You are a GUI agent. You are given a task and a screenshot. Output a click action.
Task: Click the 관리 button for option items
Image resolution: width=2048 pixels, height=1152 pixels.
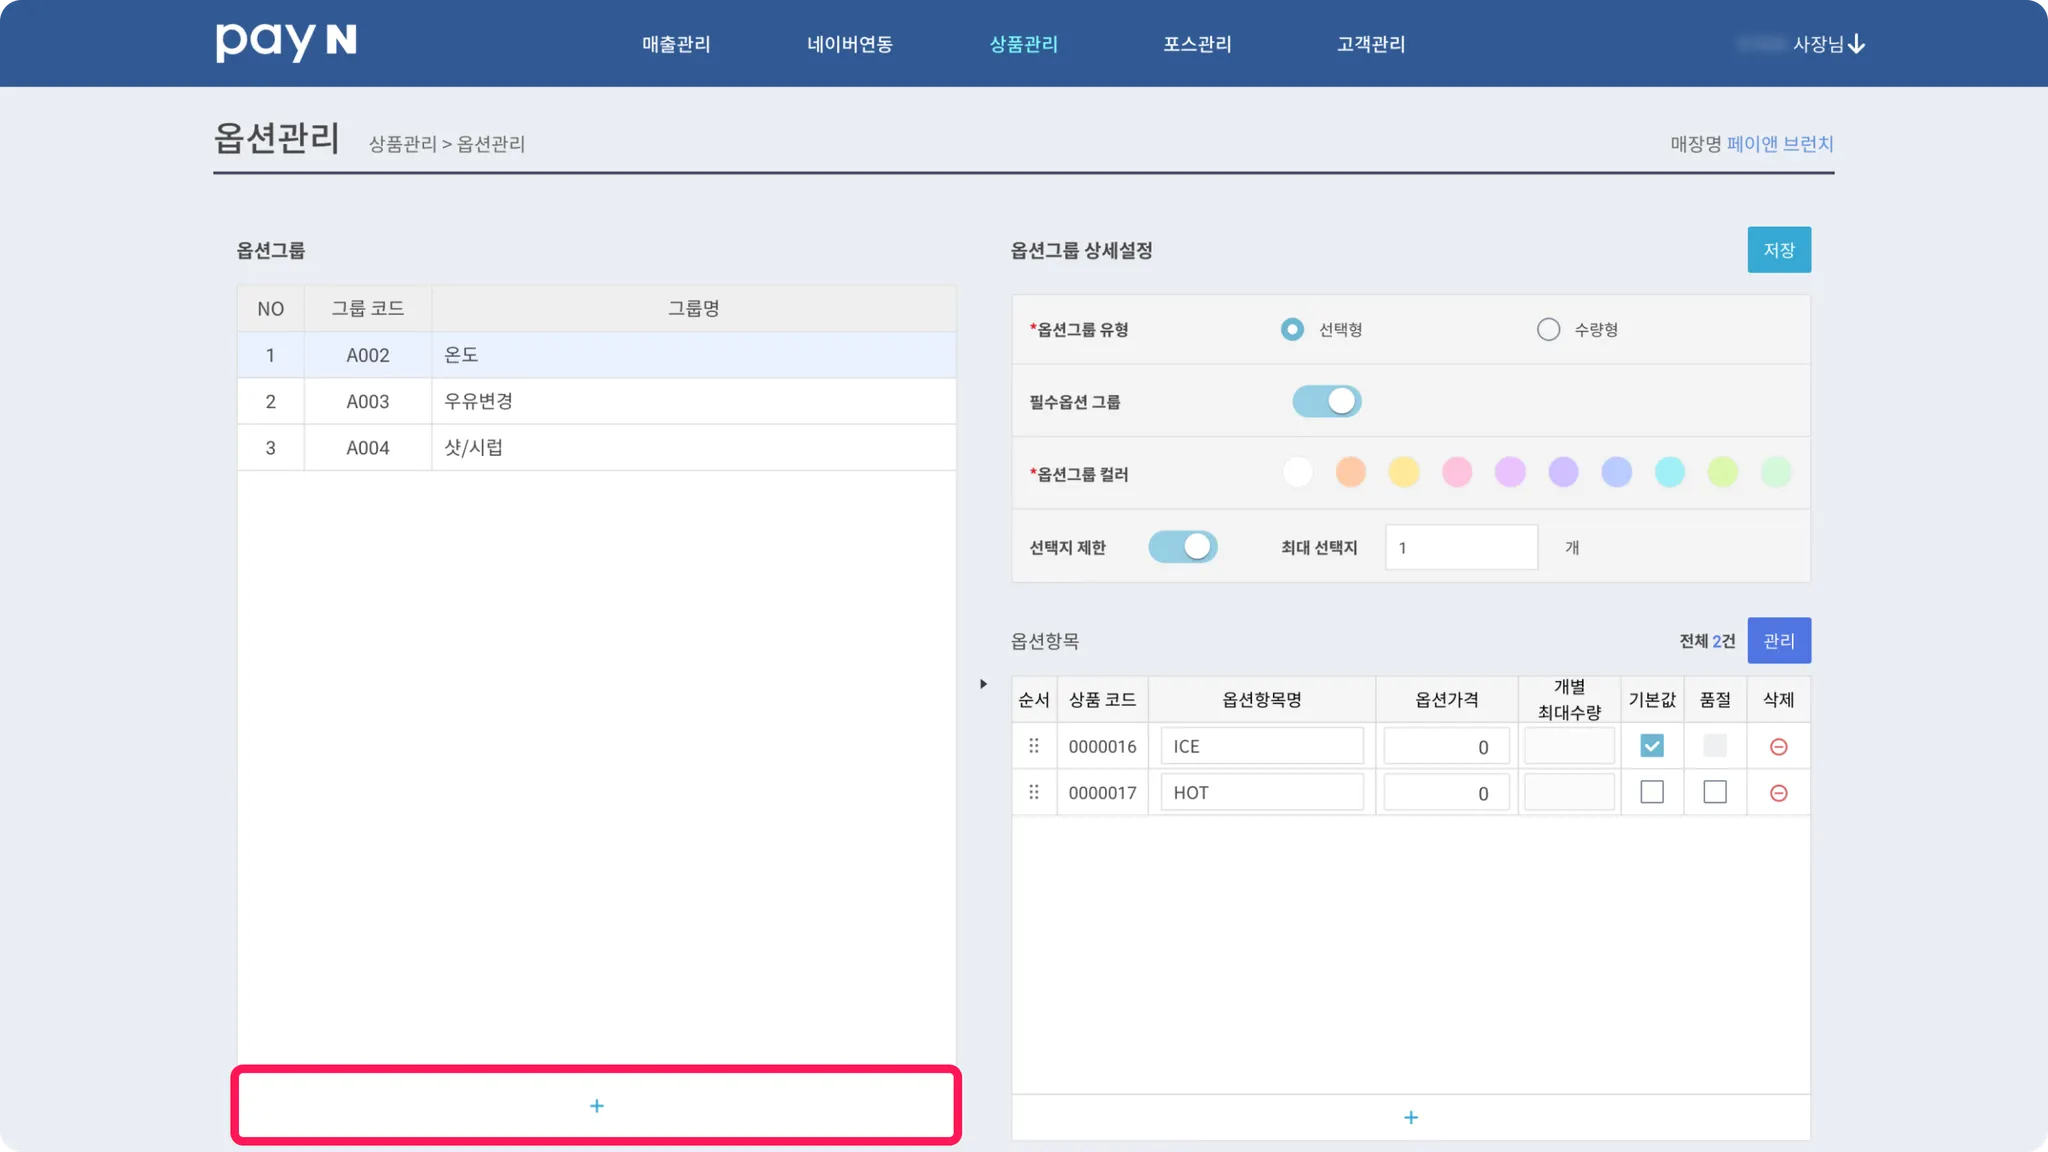(x=1778, y=640)
